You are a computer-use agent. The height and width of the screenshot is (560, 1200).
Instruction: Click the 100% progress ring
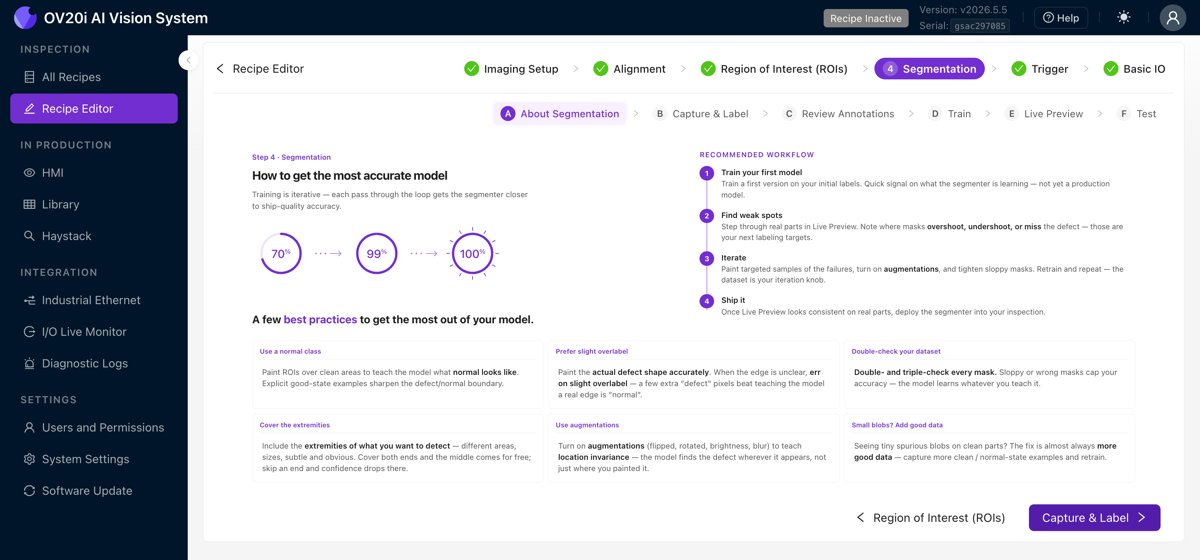471,254
